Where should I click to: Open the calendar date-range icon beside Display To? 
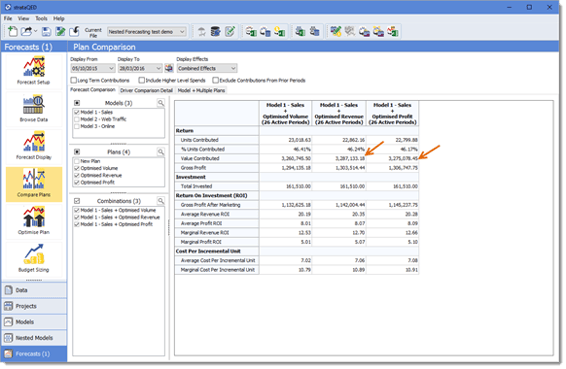click(x=169, y=68)
